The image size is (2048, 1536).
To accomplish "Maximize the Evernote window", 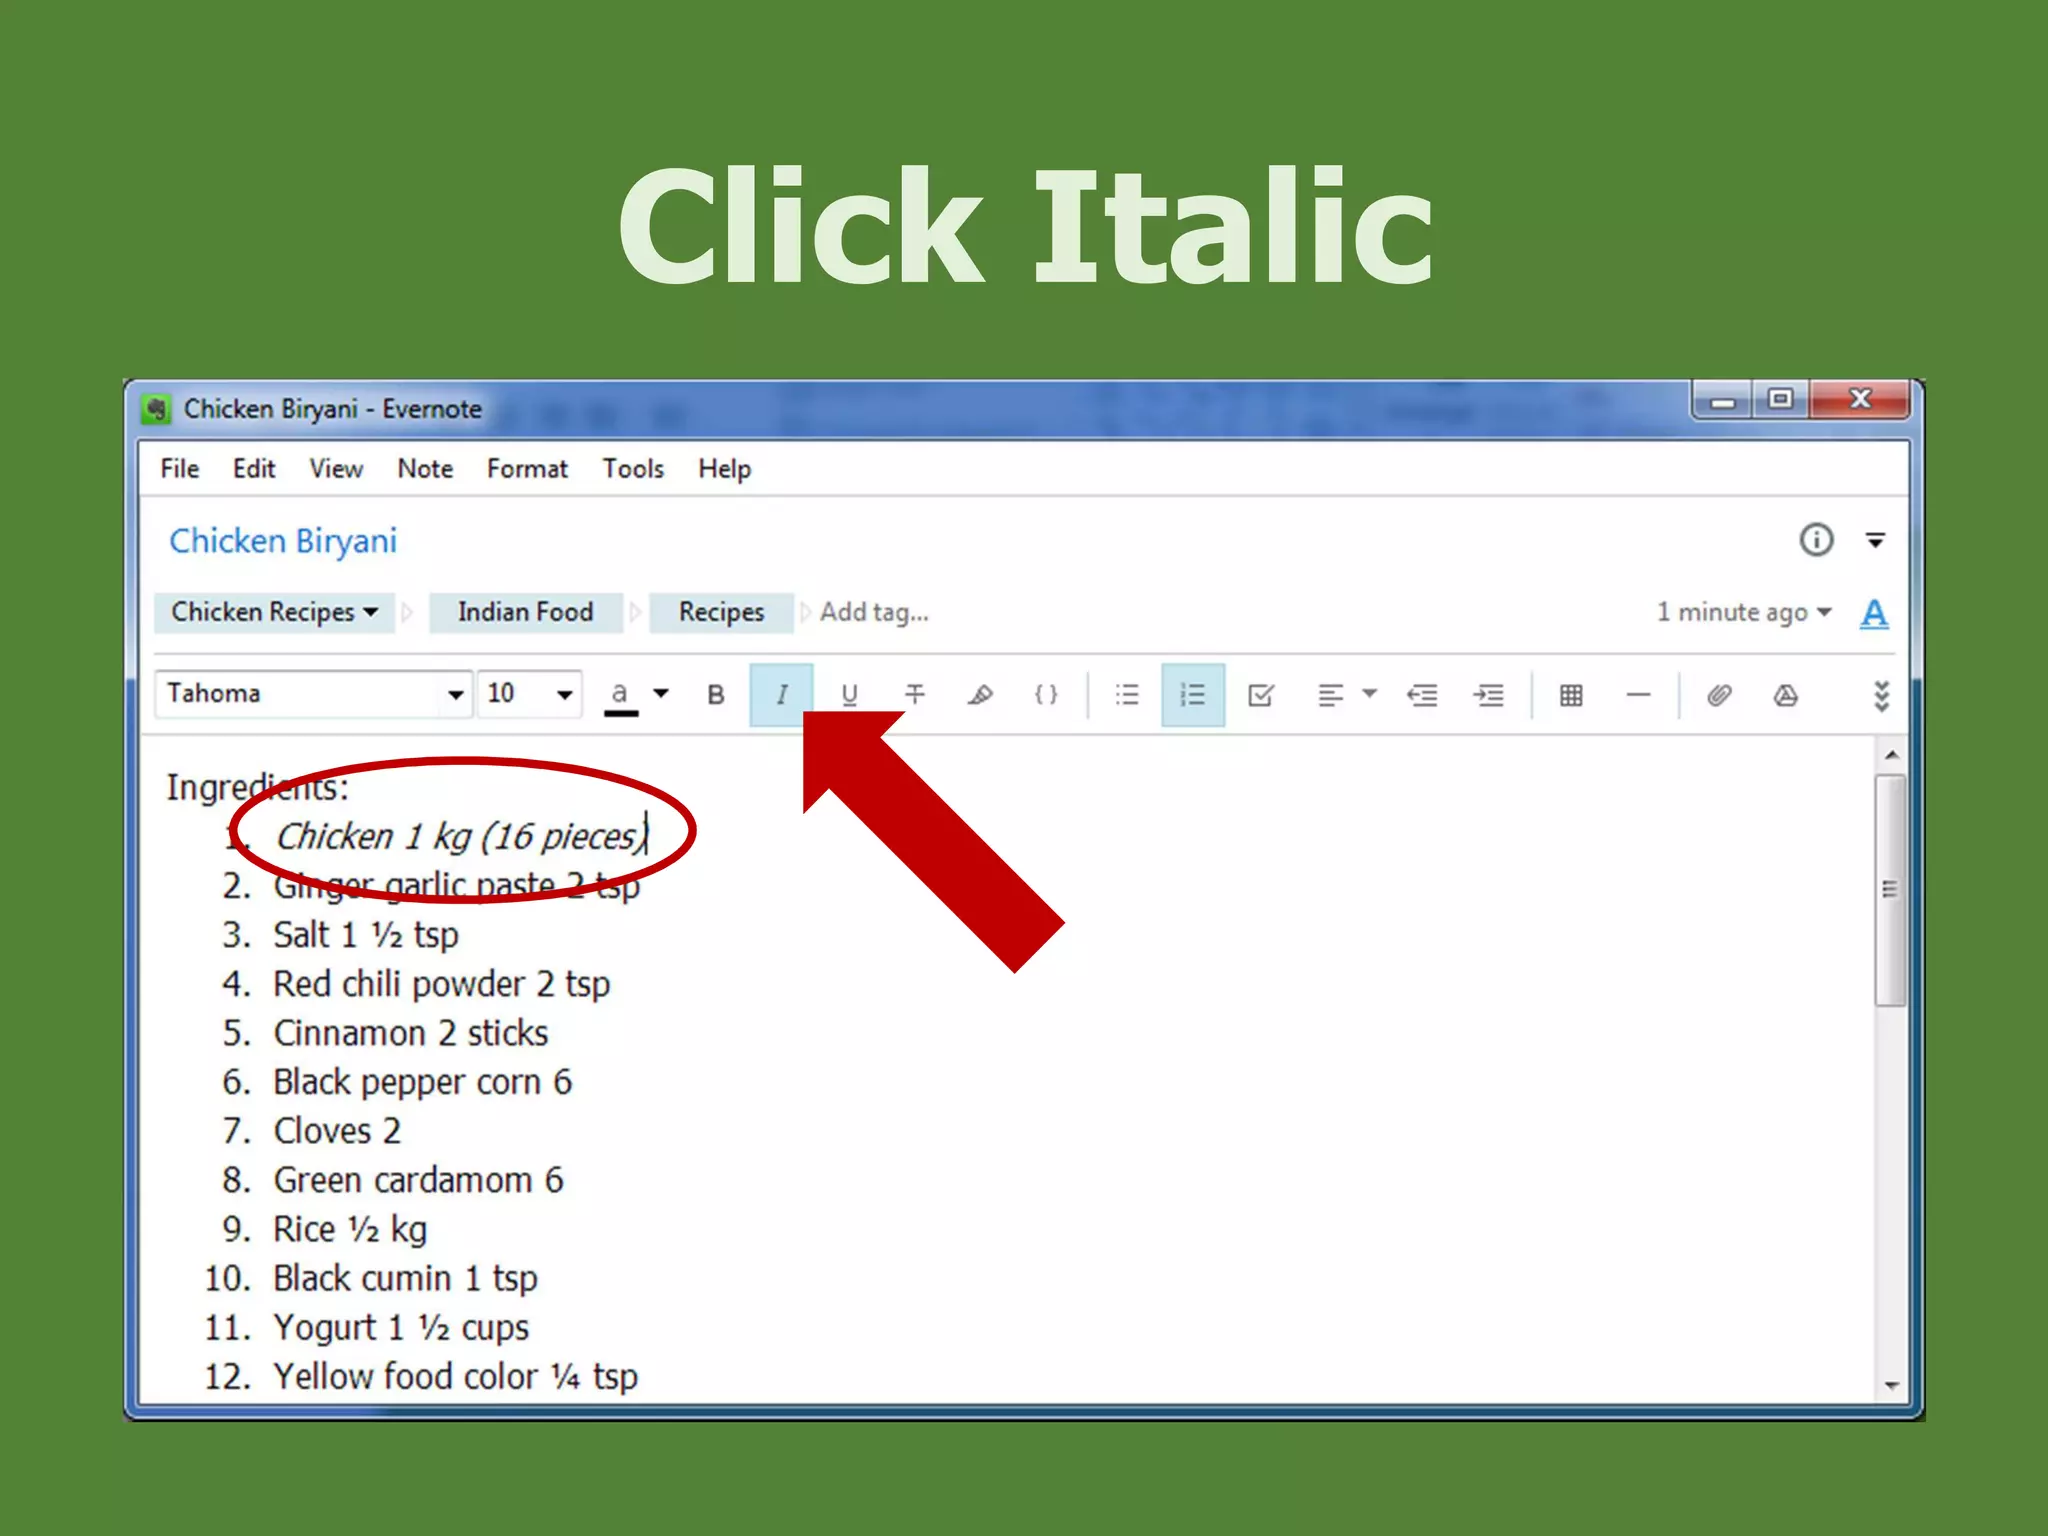I will [1780, 400].
